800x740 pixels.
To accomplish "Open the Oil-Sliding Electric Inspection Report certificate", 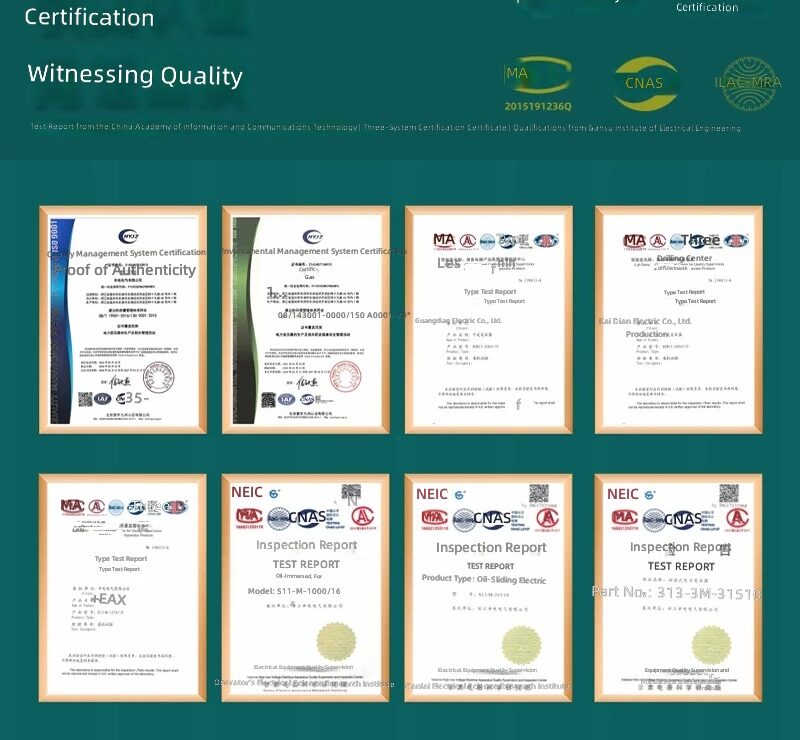I will pyautogui.click(x=488, y=588).
